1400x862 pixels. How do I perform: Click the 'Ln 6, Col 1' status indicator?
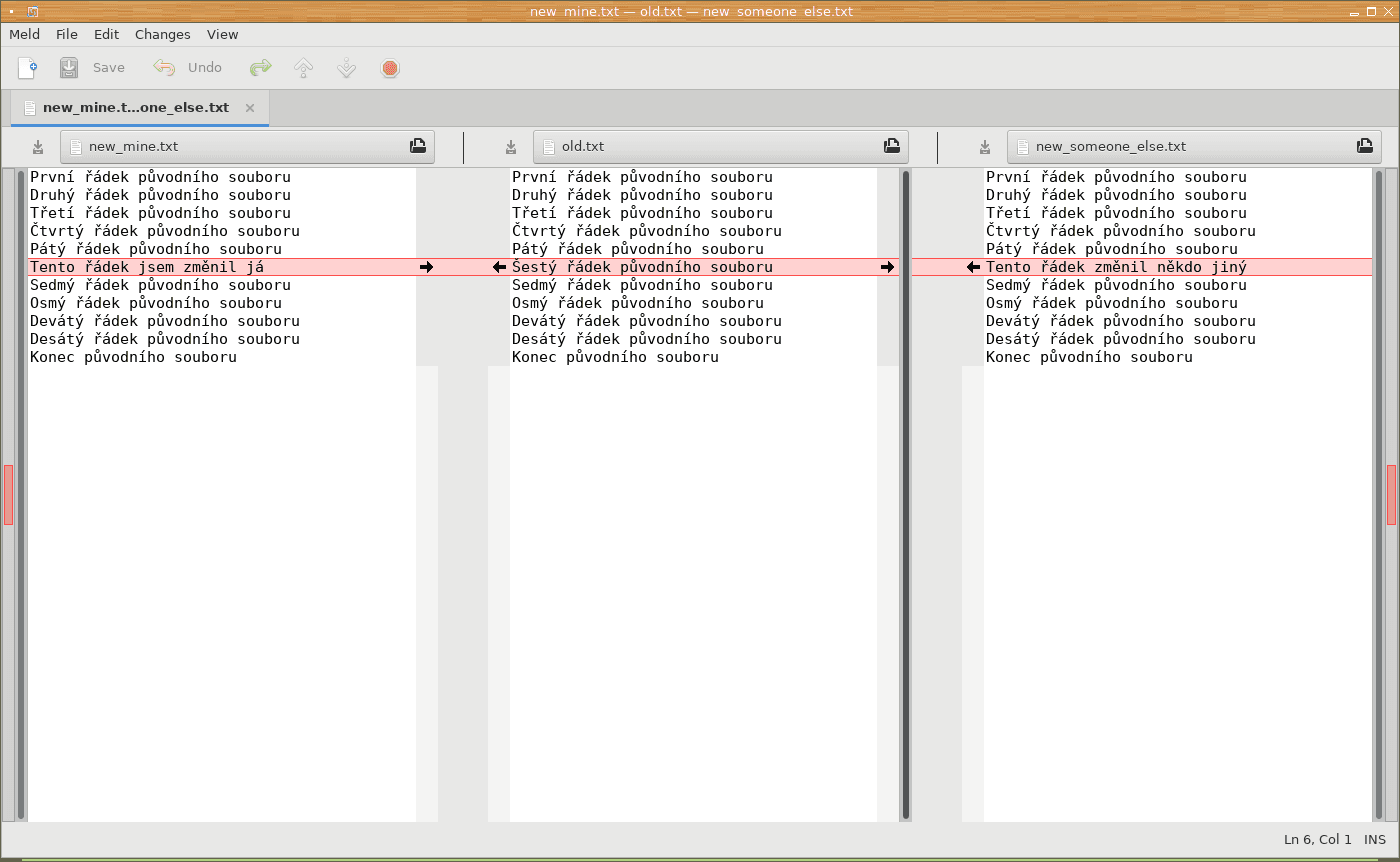click(x=1317, y=840)
